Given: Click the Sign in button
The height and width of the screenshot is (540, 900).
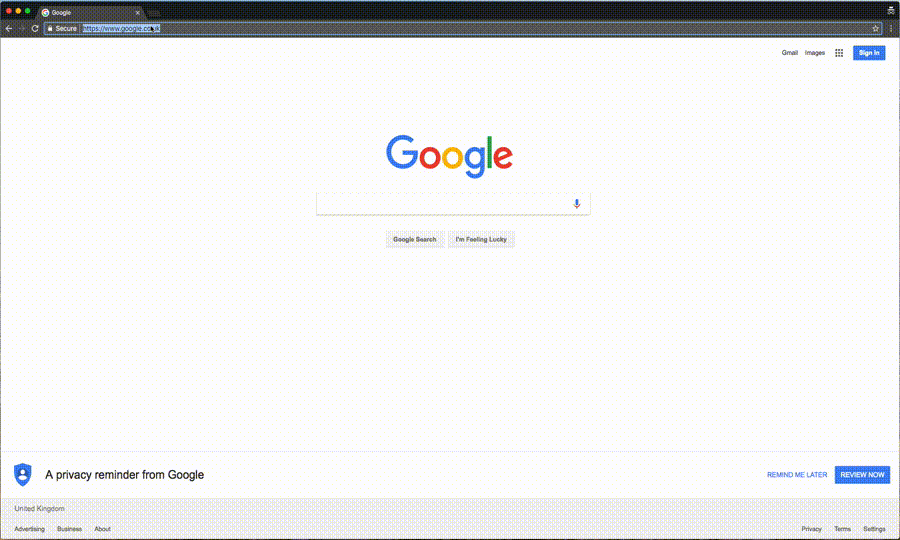Looking at the screenshot, I should click(x=868, y=53).
